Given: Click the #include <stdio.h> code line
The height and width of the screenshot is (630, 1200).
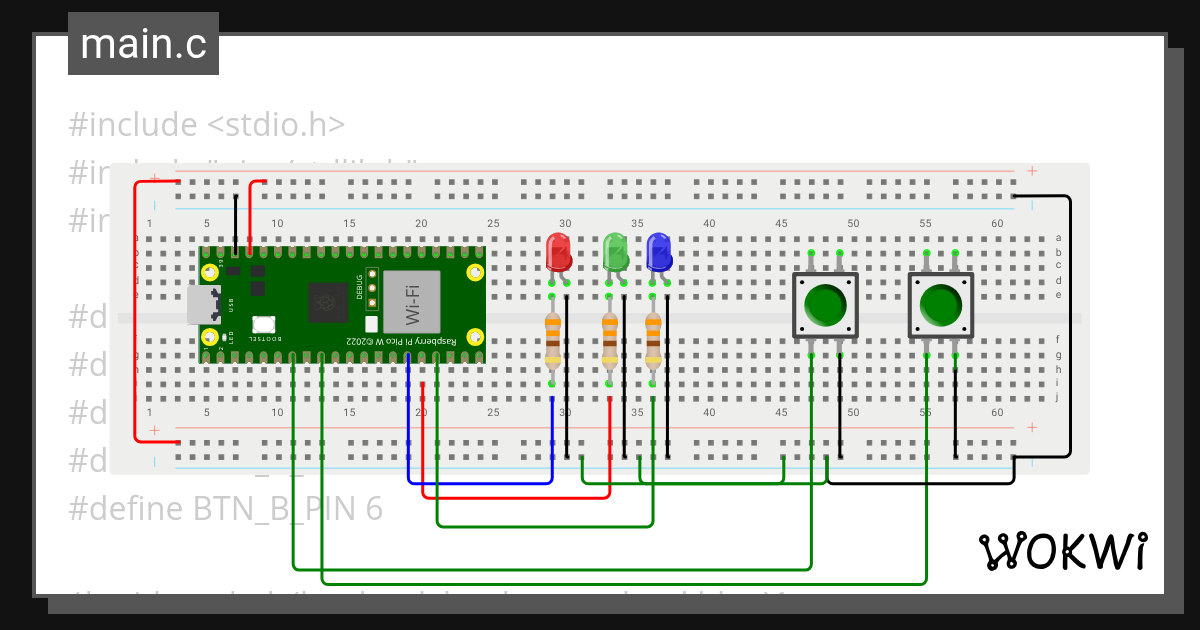Looking at the screenshot, I should click(x=205, y=124).
